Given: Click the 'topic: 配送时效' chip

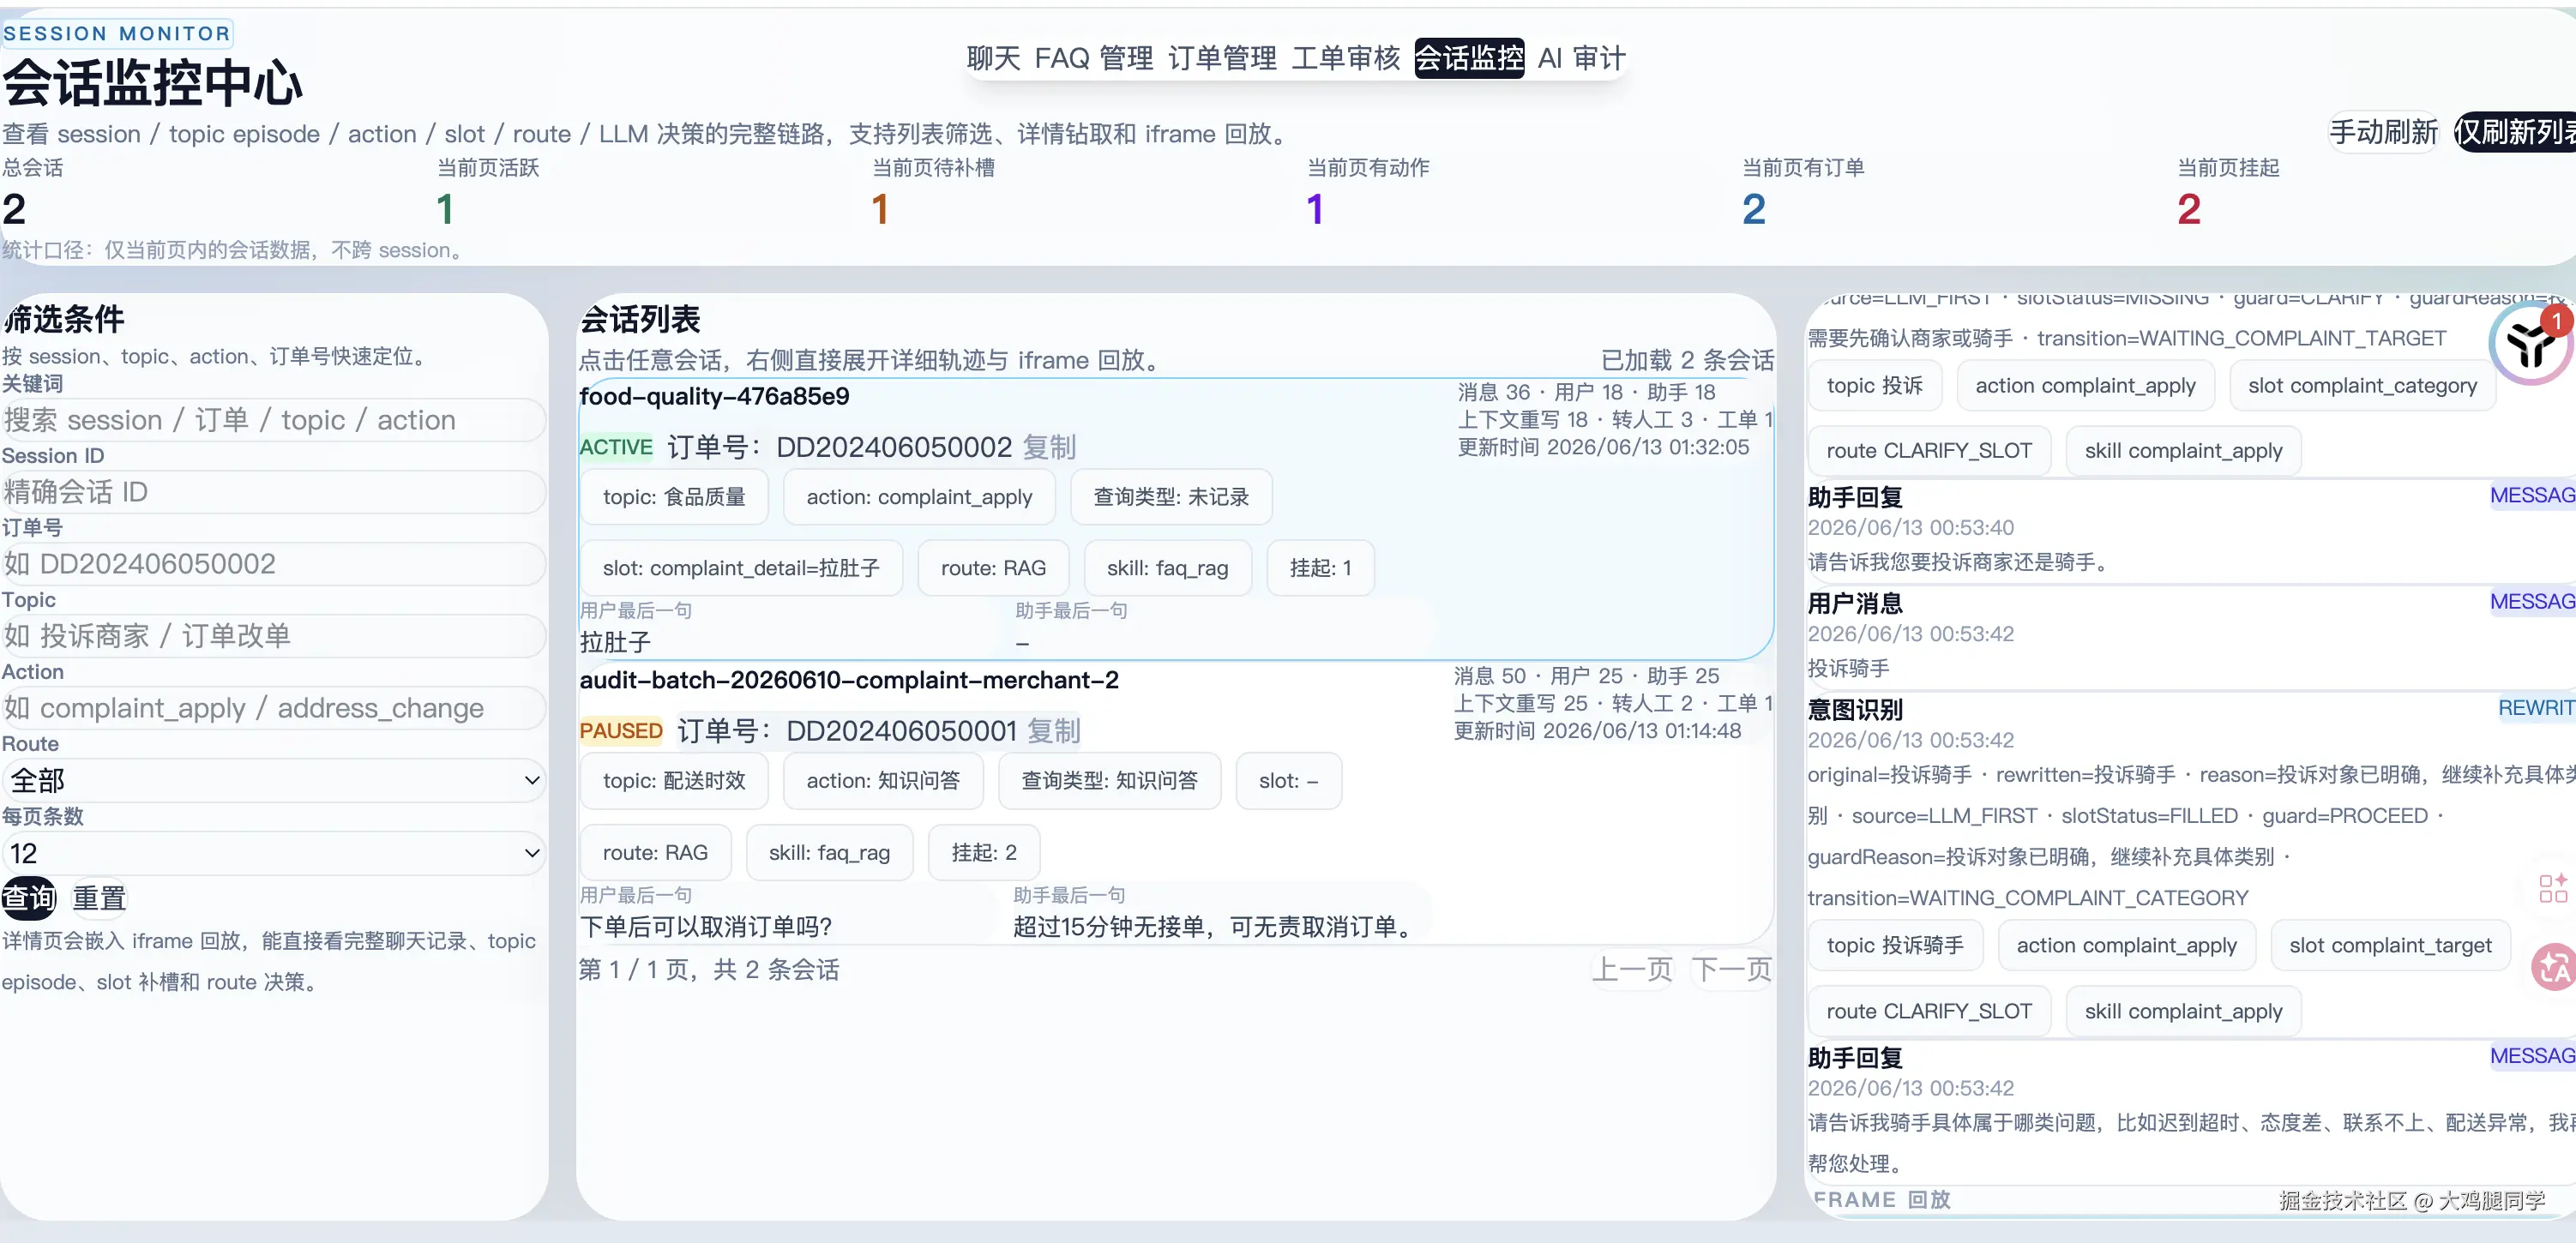Looking at the screenshot, I should tap(674, 781).
